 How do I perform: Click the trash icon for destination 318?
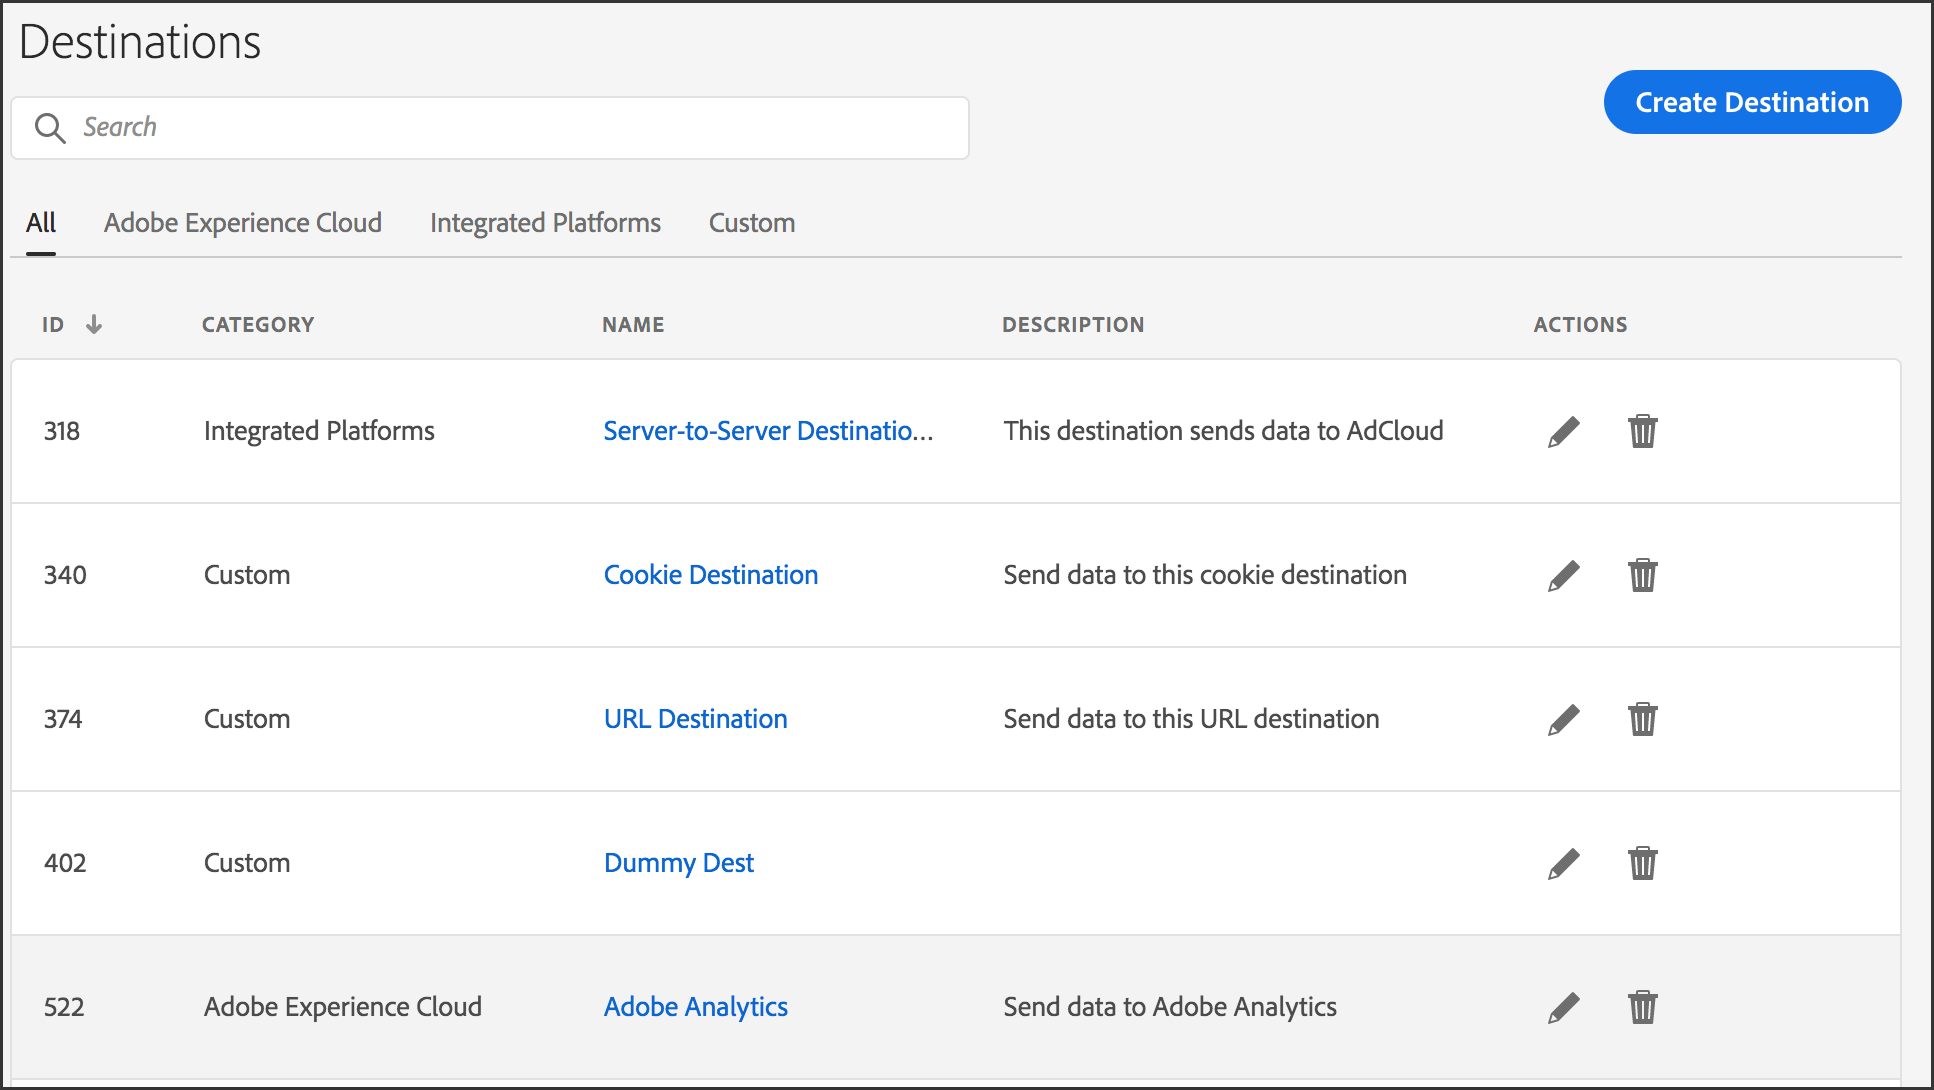1643,431
